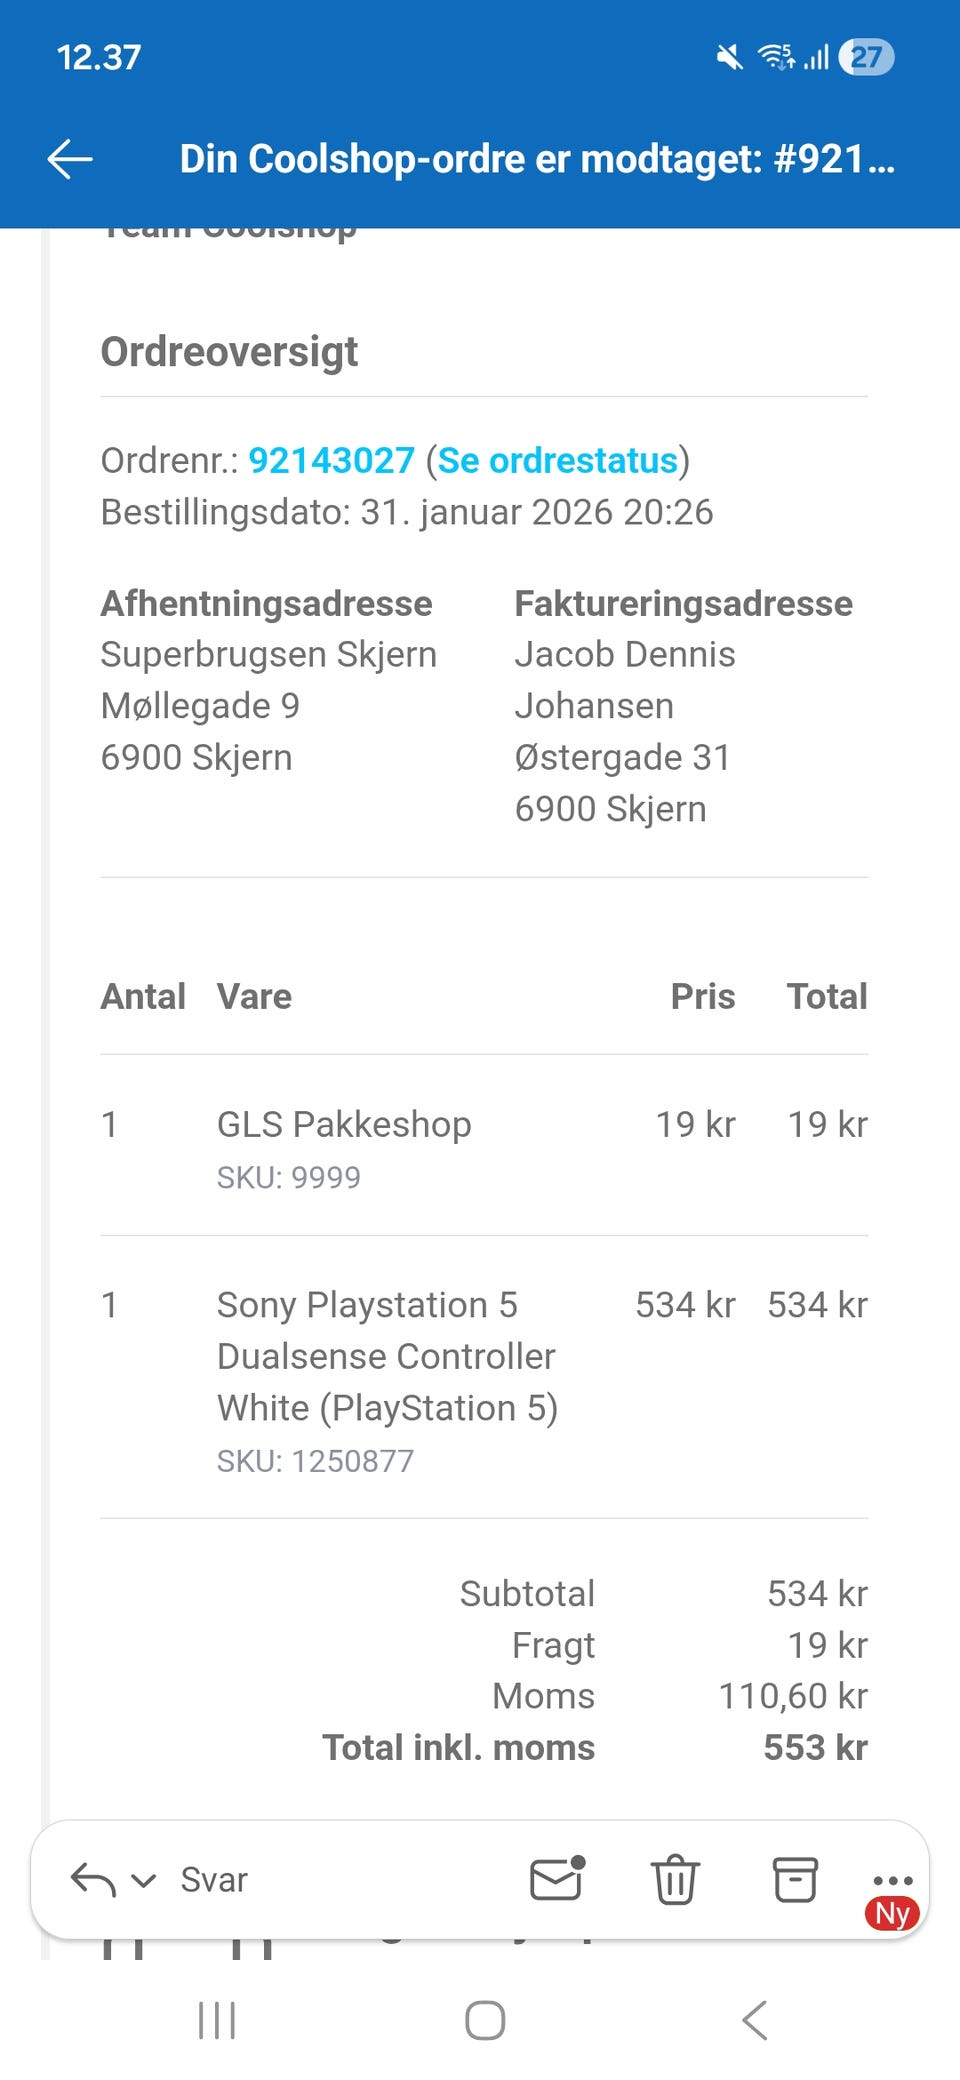Mark email as unread with envelope icon
The width and height of the screenshot is (960, 2080).
click(556, 1879)
